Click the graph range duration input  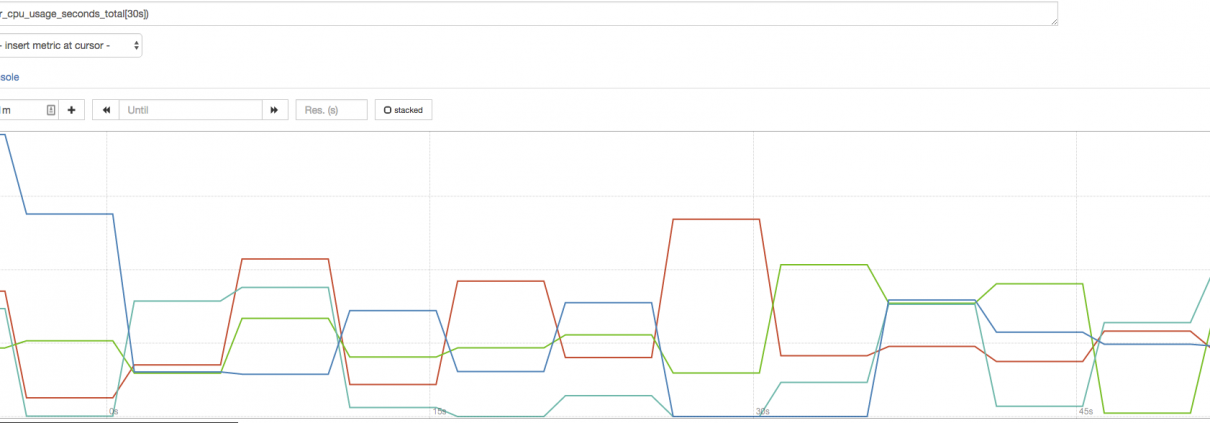click(x=20, y=110)
